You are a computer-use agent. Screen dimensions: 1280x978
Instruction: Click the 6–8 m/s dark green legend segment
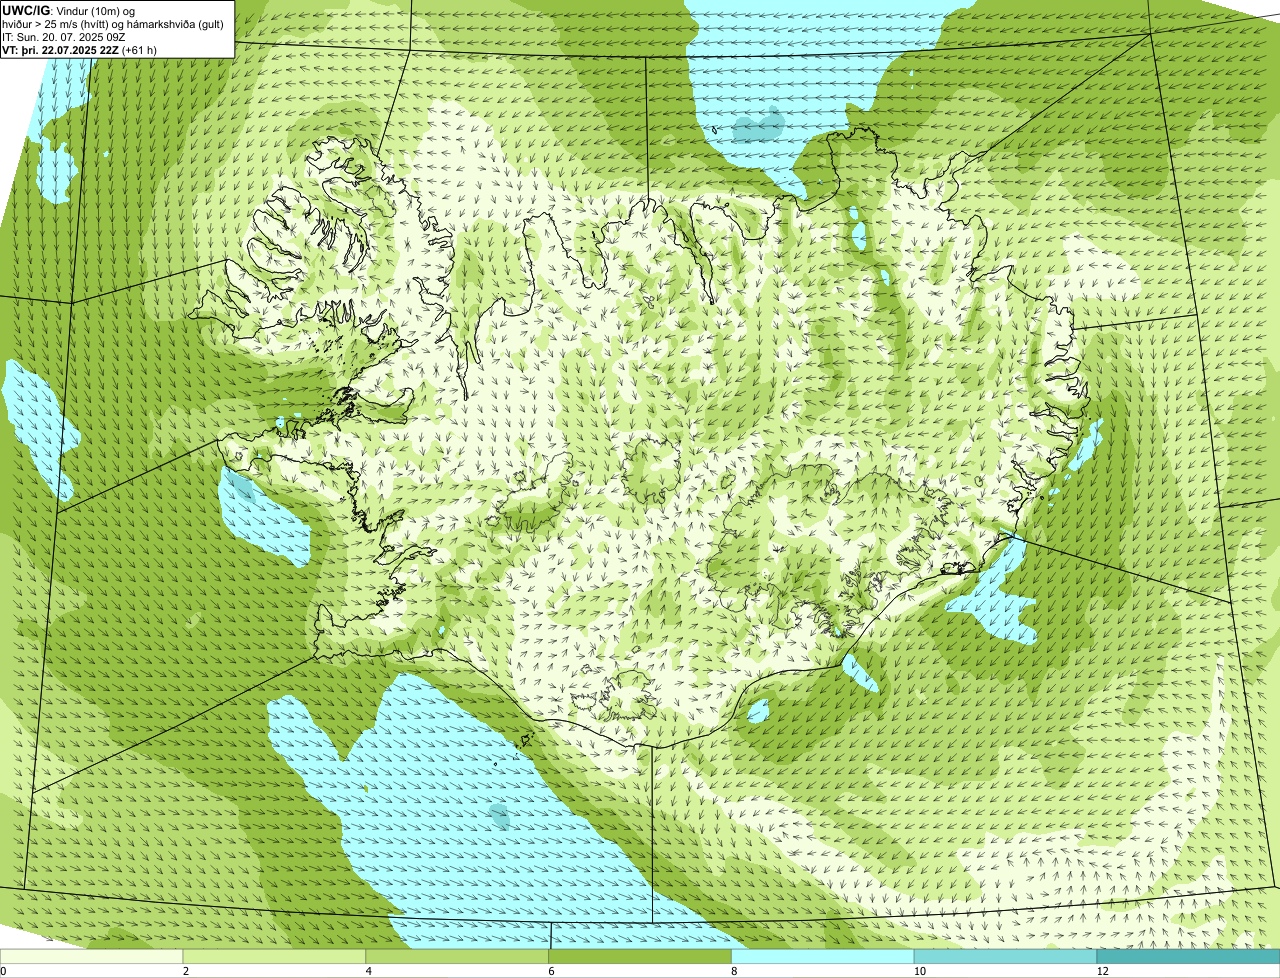pos(641,957)
